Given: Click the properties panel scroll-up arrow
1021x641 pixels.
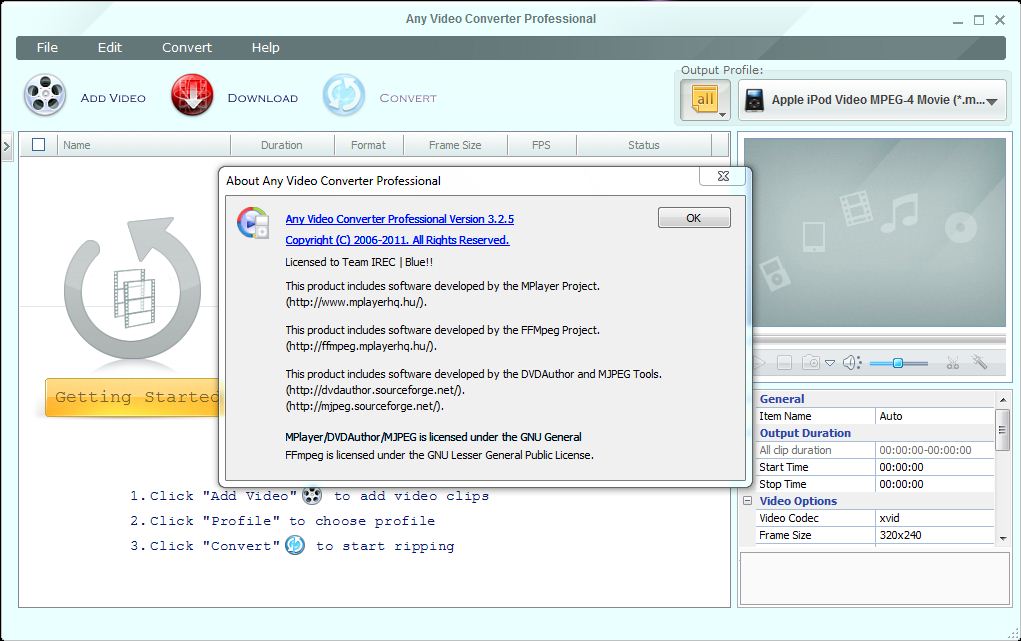Looking at the screenshot, I should (x=1002, y=399).
